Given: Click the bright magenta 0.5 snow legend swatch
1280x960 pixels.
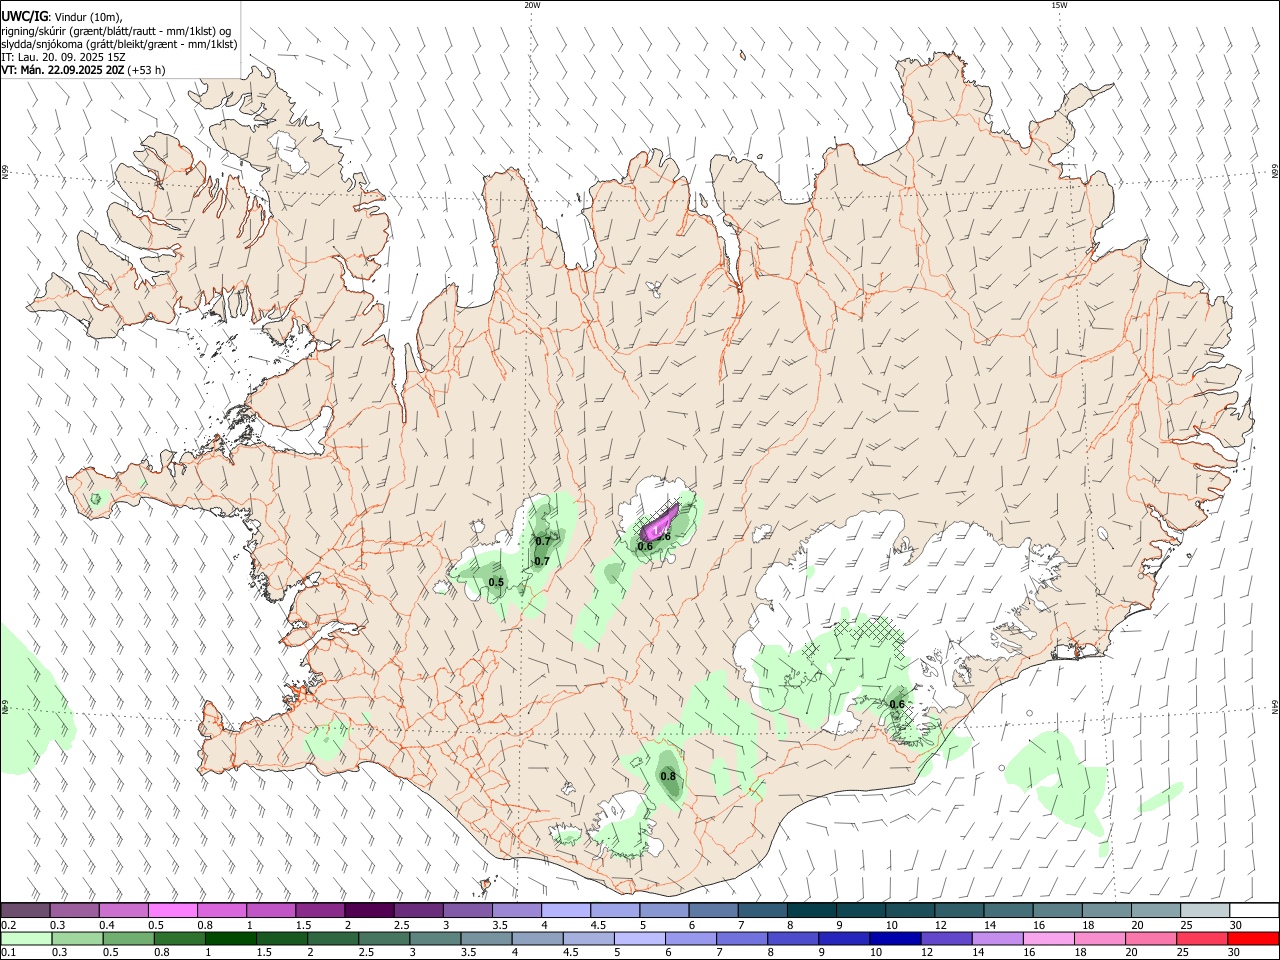Looking at the screenshot, I should click(172, 911).
